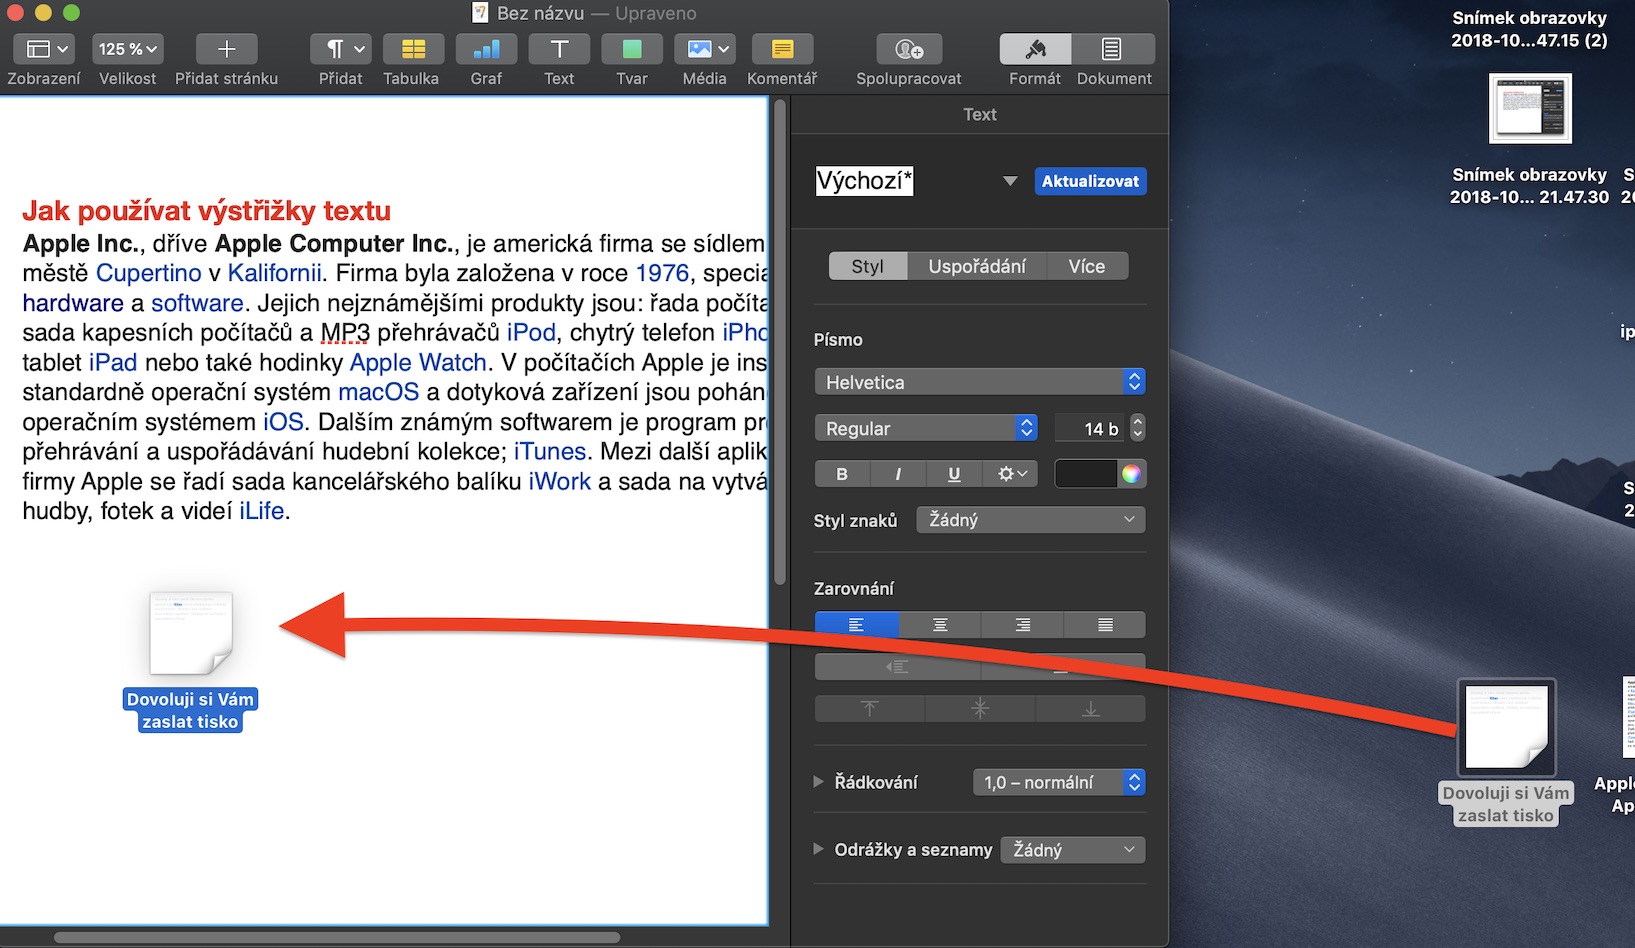Click the Apple Watch link in text
The image size is (1635, 948).
418,362
